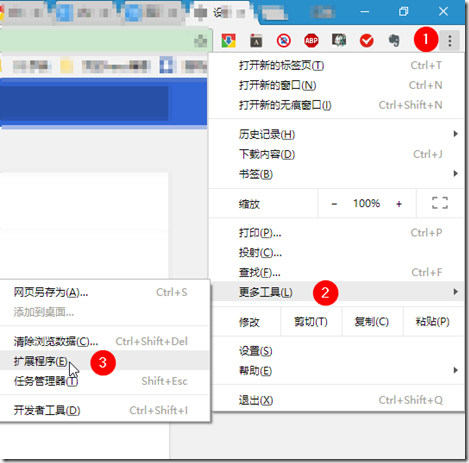Select 打开新的窗口(N) menu item
This screenshot has width=469, height=463.
pyautogui.click(x=336, y=85)
